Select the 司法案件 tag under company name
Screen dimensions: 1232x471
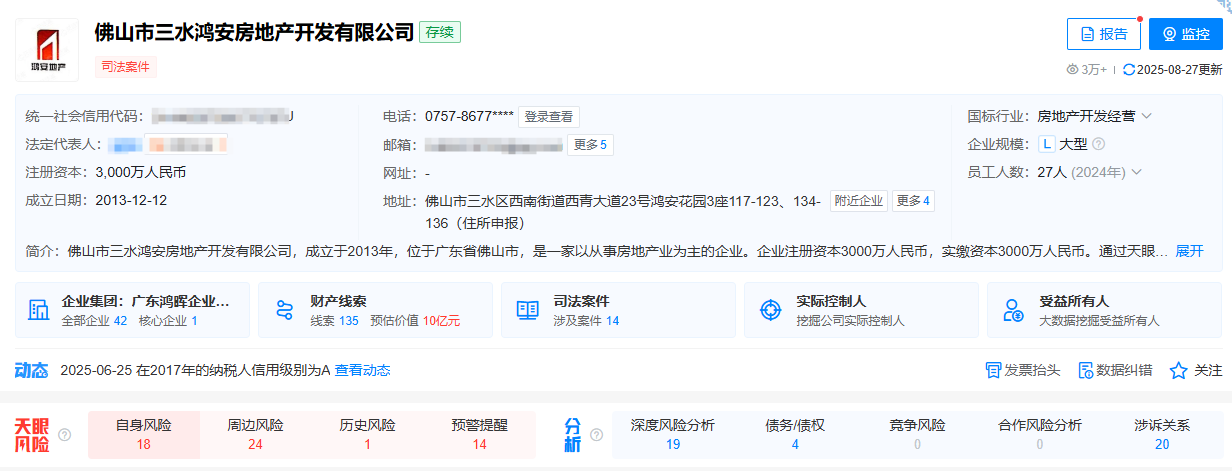pyautogui.click(x=126, y=67)
